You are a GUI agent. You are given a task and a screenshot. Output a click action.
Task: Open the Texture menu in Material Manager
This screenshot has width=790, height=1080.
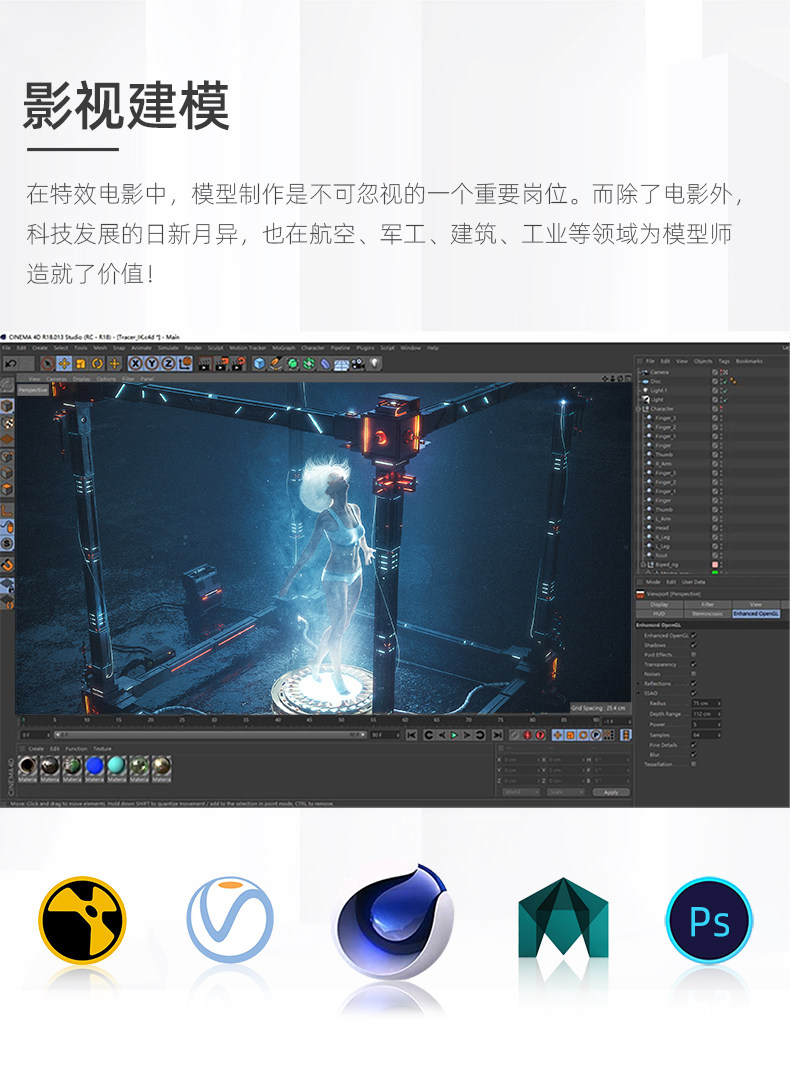pyautogui.click(x=102, y=749)
